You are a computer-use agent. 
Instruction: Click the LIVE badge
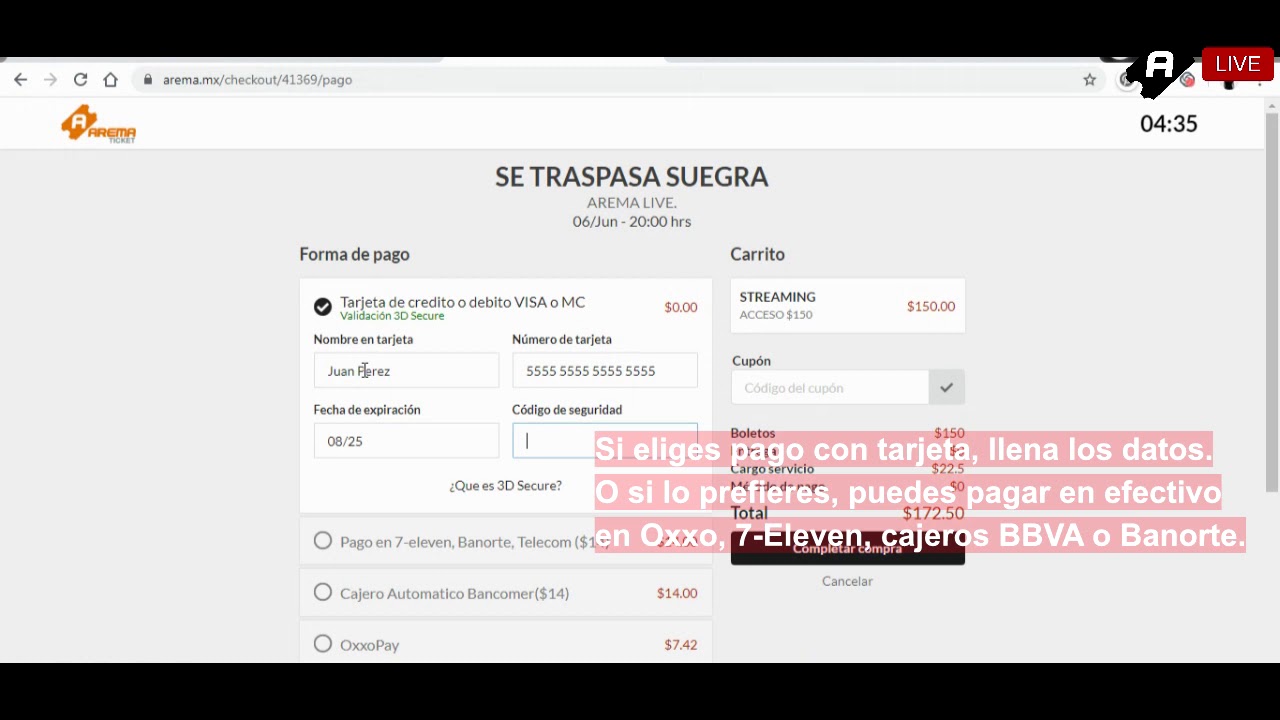(x=1237, y=64)
